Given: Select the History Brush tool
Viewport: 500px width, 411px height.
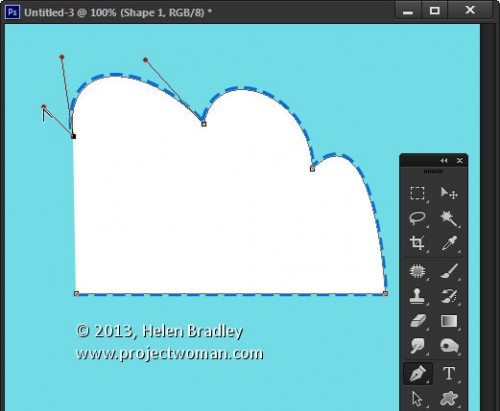Looking at the screenshot, I should (x=449, y=296).
